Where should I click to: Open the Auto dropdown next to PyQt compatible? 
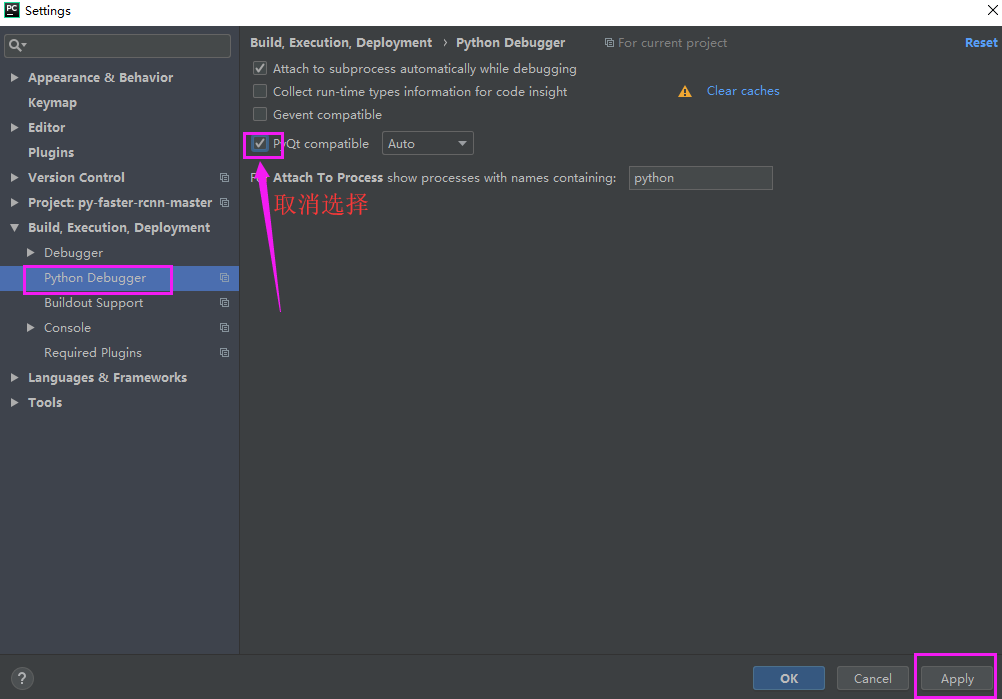tap(427, 142)
